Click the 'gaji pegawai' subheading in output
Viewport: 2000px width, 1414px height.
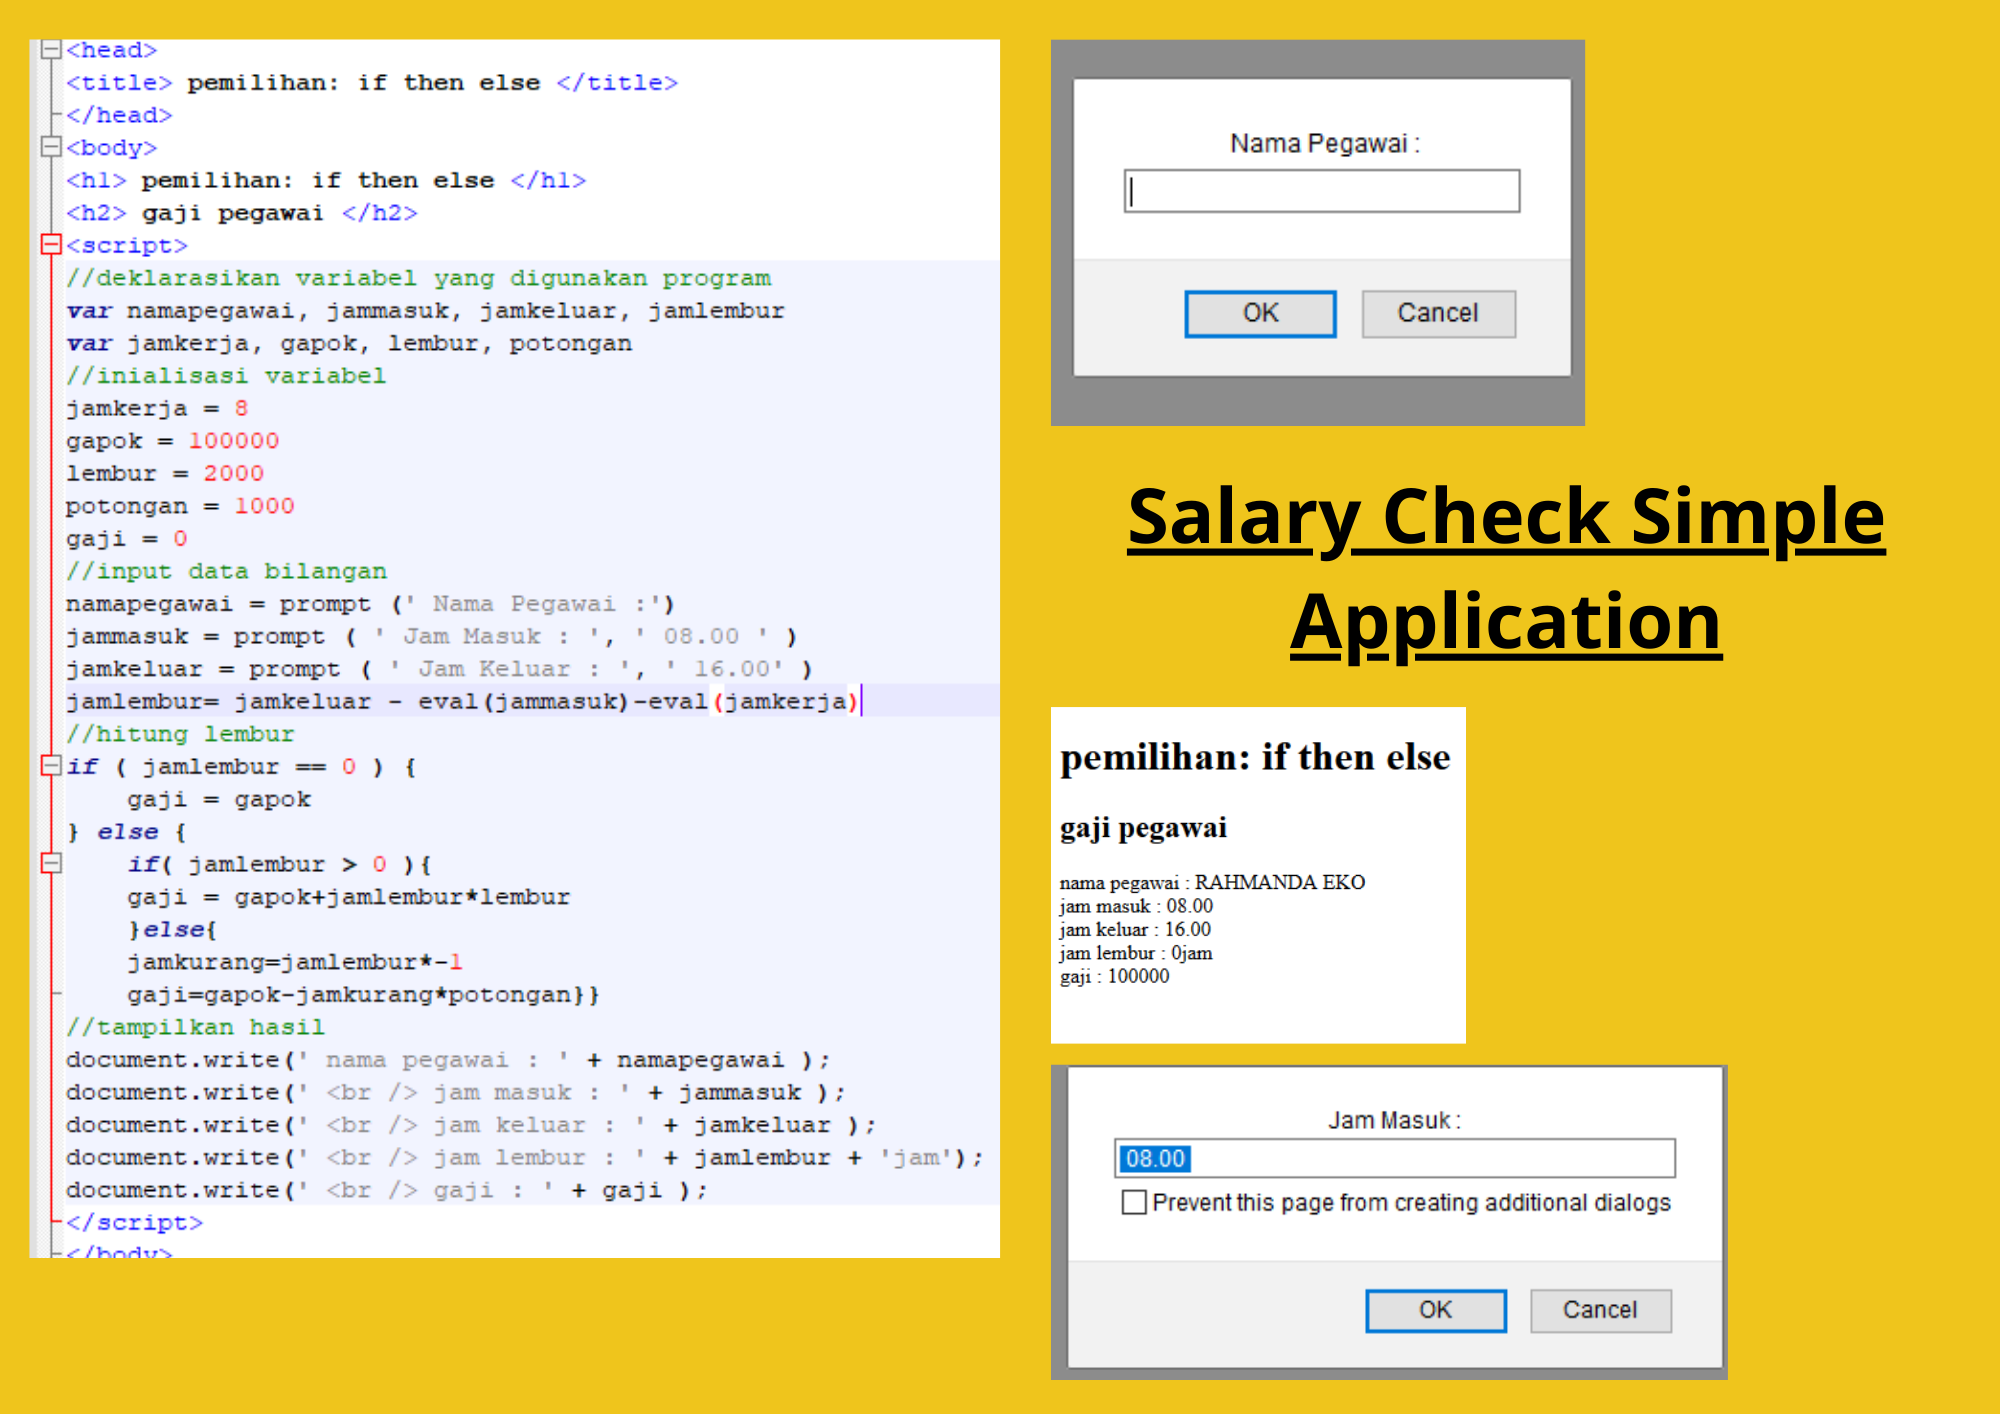(1143, 828)
